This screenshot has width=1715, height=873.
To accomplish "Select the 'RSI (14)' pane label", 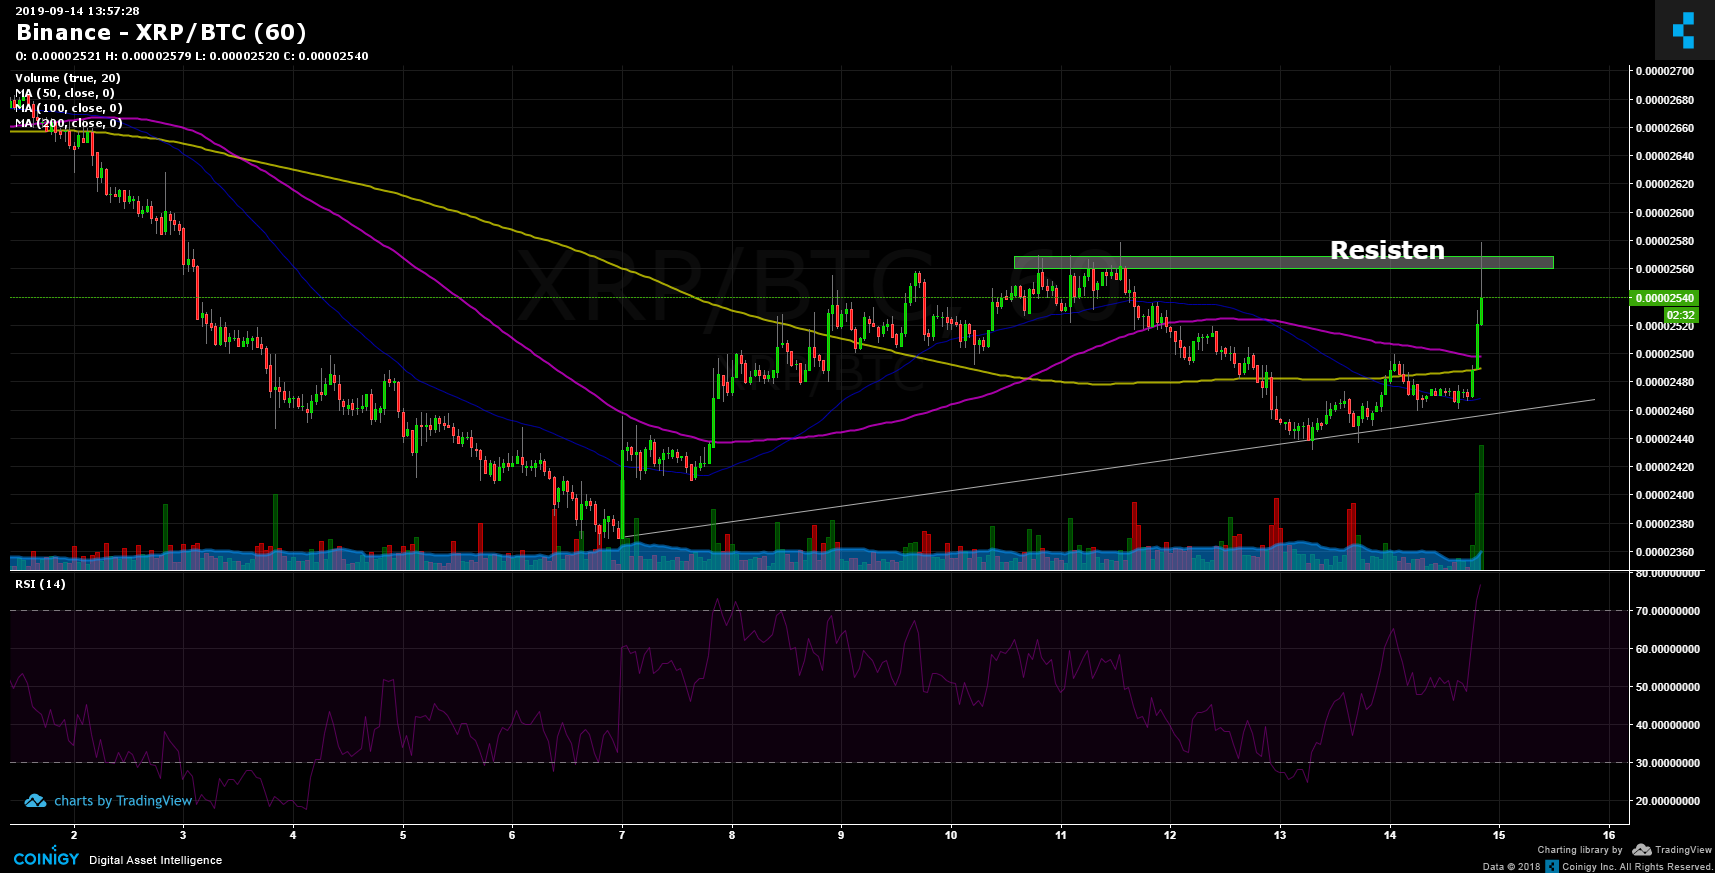I will click(x=40, y=584).
